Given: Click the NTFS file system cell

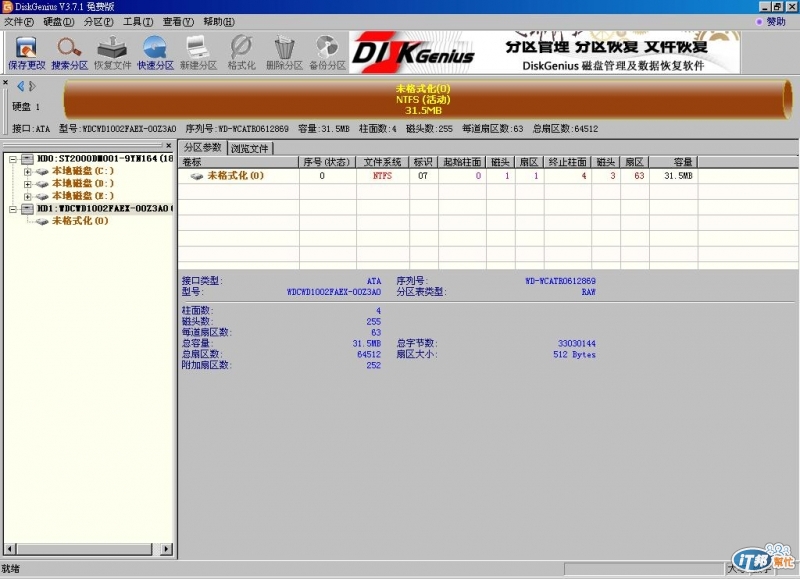Looking at the screenshot, I should coord(382,176).
